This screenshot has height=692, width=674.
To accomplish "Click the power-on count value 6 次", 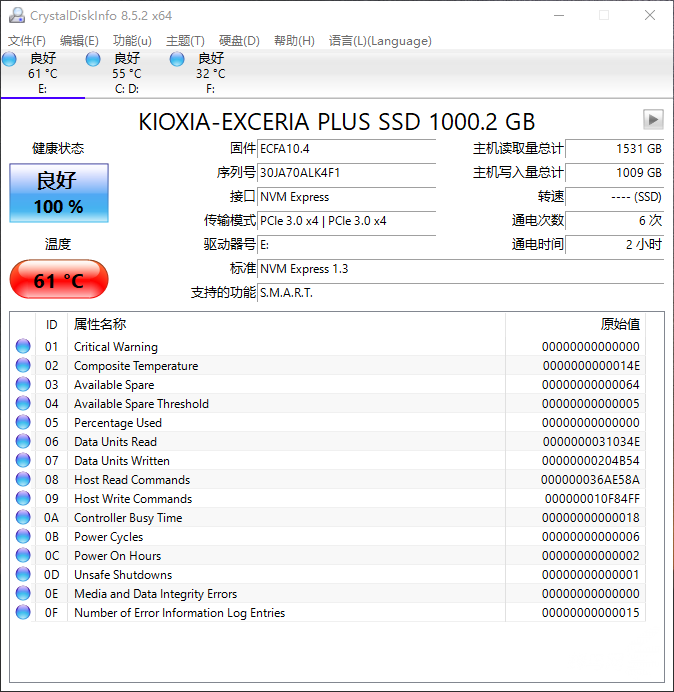I will tap(614, 221).
